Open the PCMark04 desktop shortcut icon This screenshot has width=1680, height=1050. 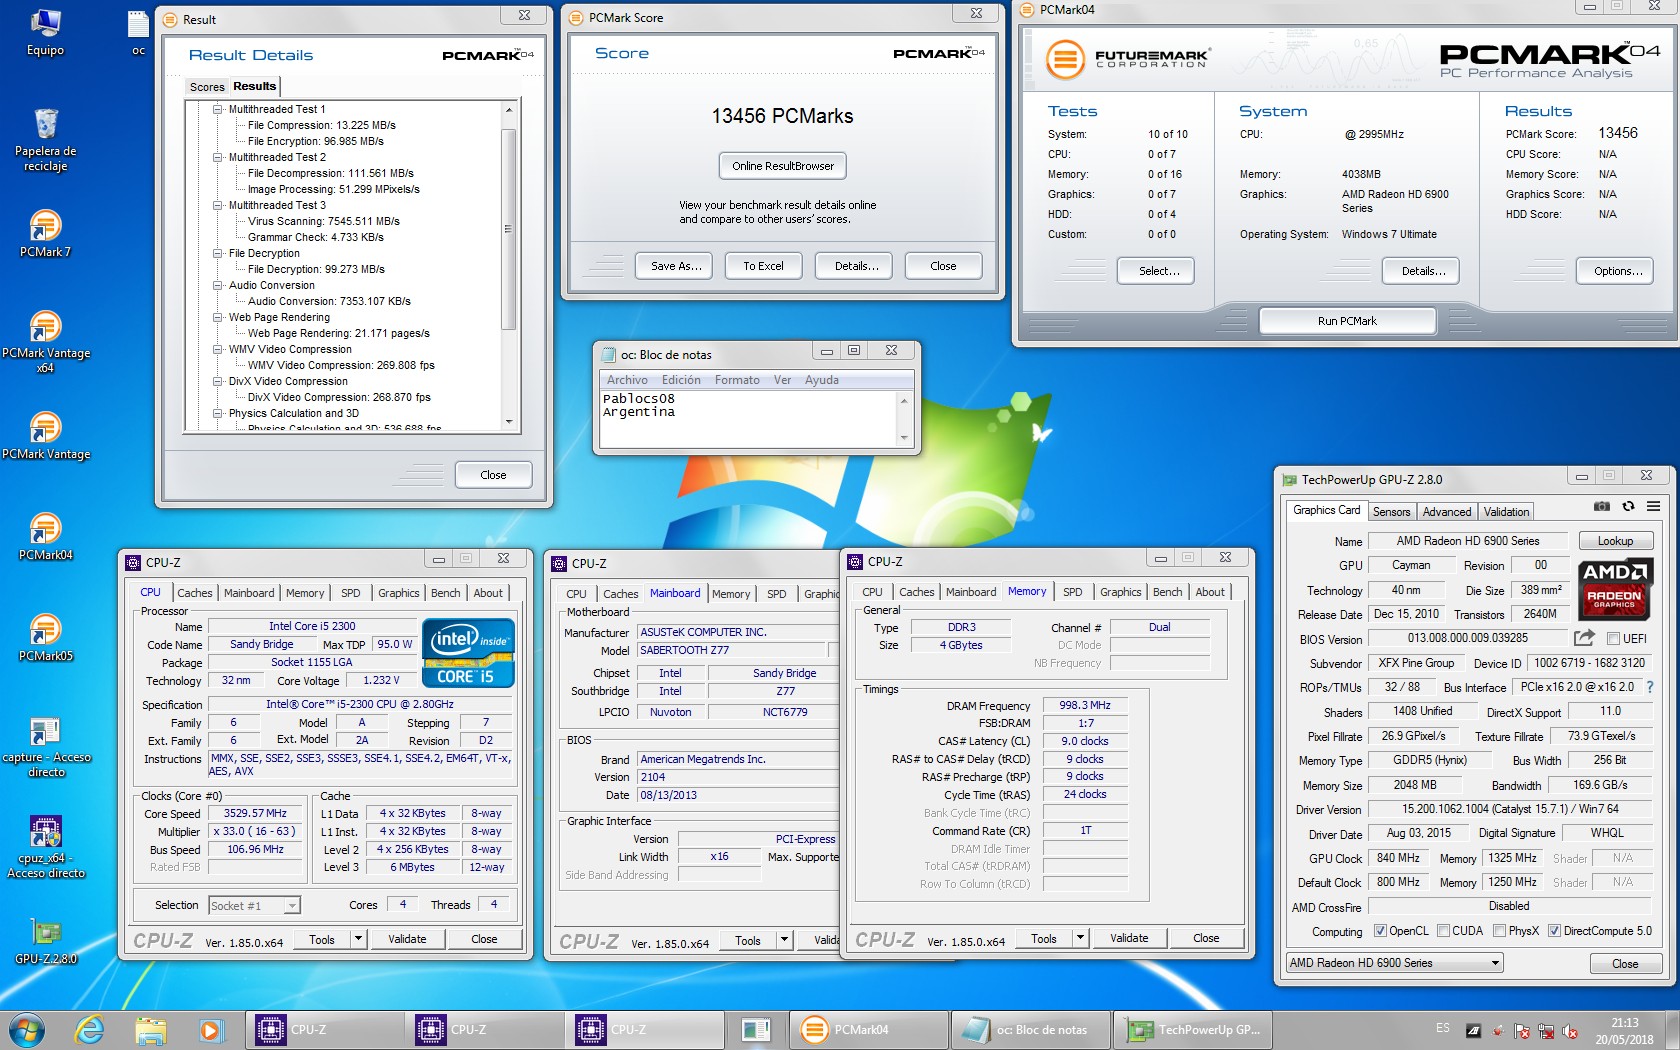click(x=45, y=536)
